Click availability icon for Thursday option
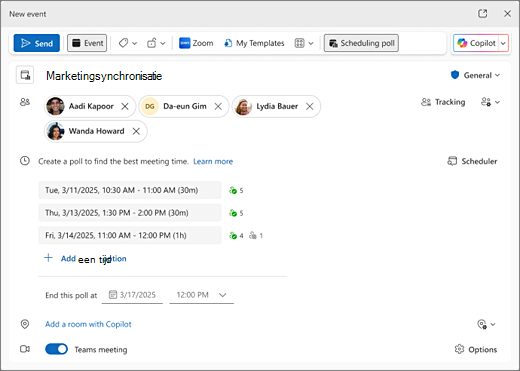The image size is (520, 371). coord(233,213)
